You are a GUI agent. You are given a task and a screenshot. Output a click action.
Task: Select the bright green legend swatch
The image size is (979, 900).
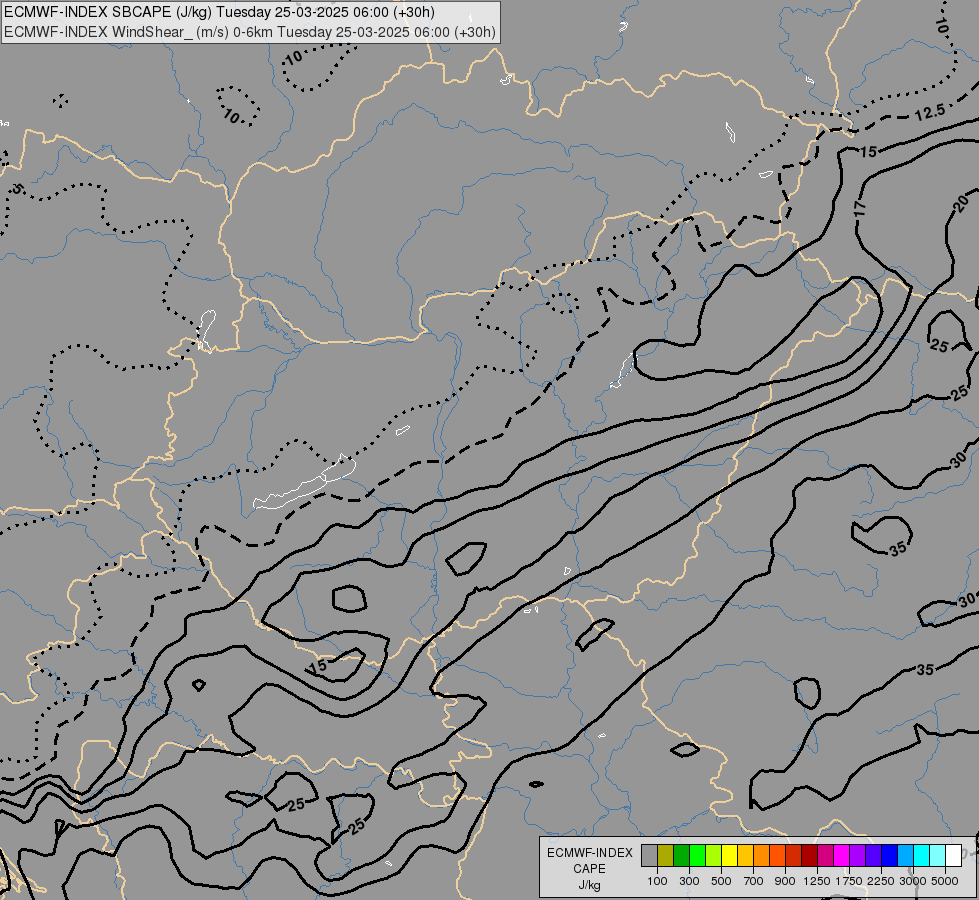tap(697, 855)
